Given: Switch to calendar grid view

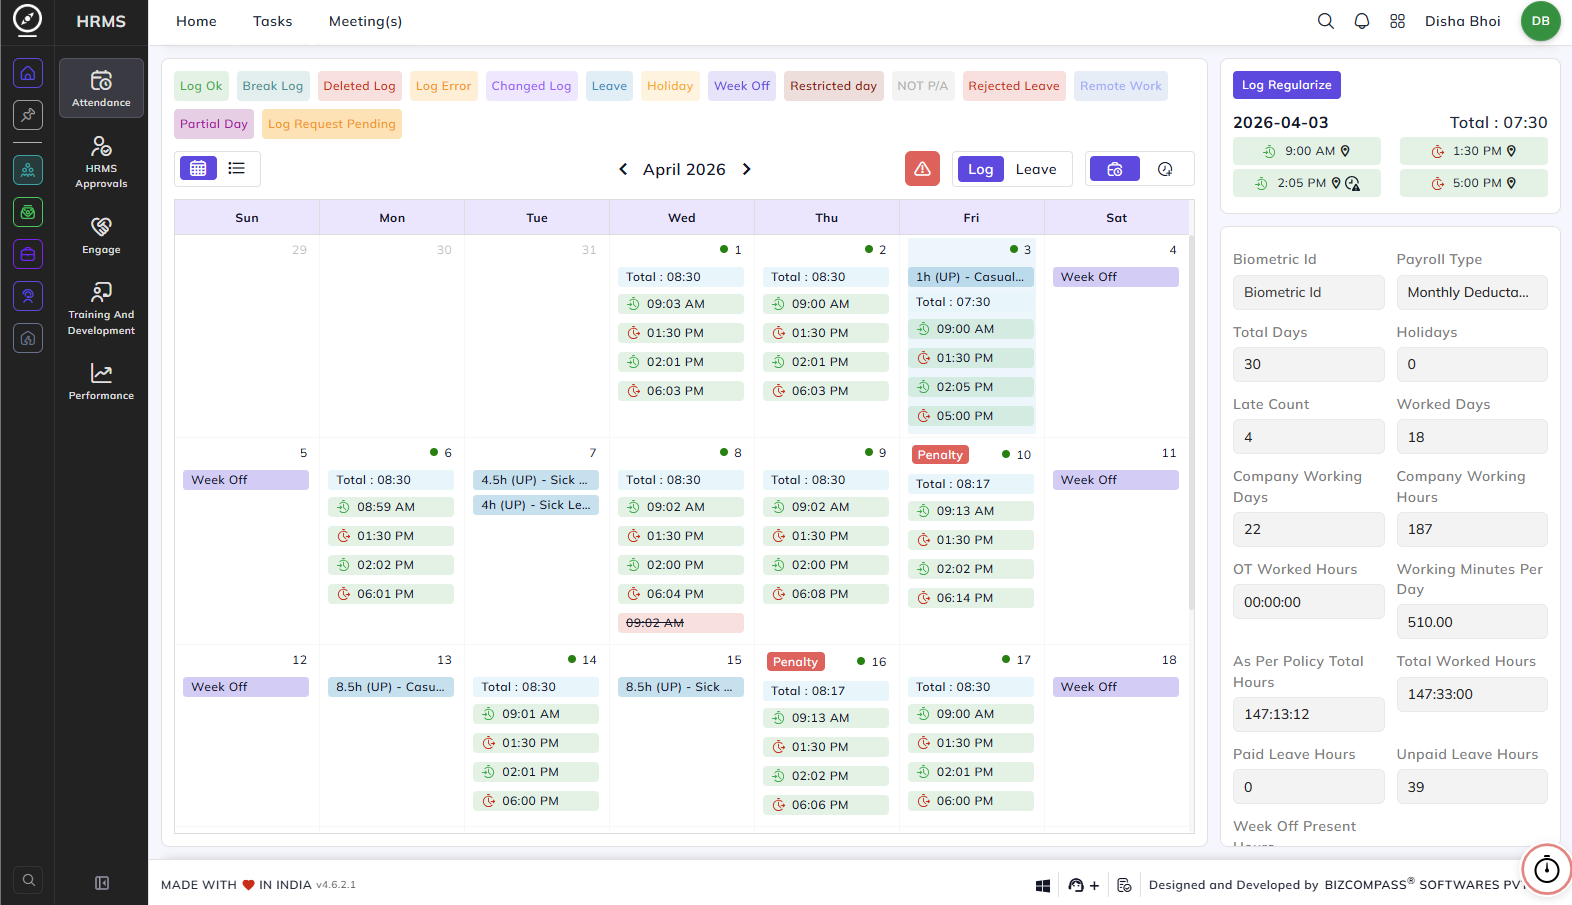Looking at the screenshot, I should click(x=198, y=168).
